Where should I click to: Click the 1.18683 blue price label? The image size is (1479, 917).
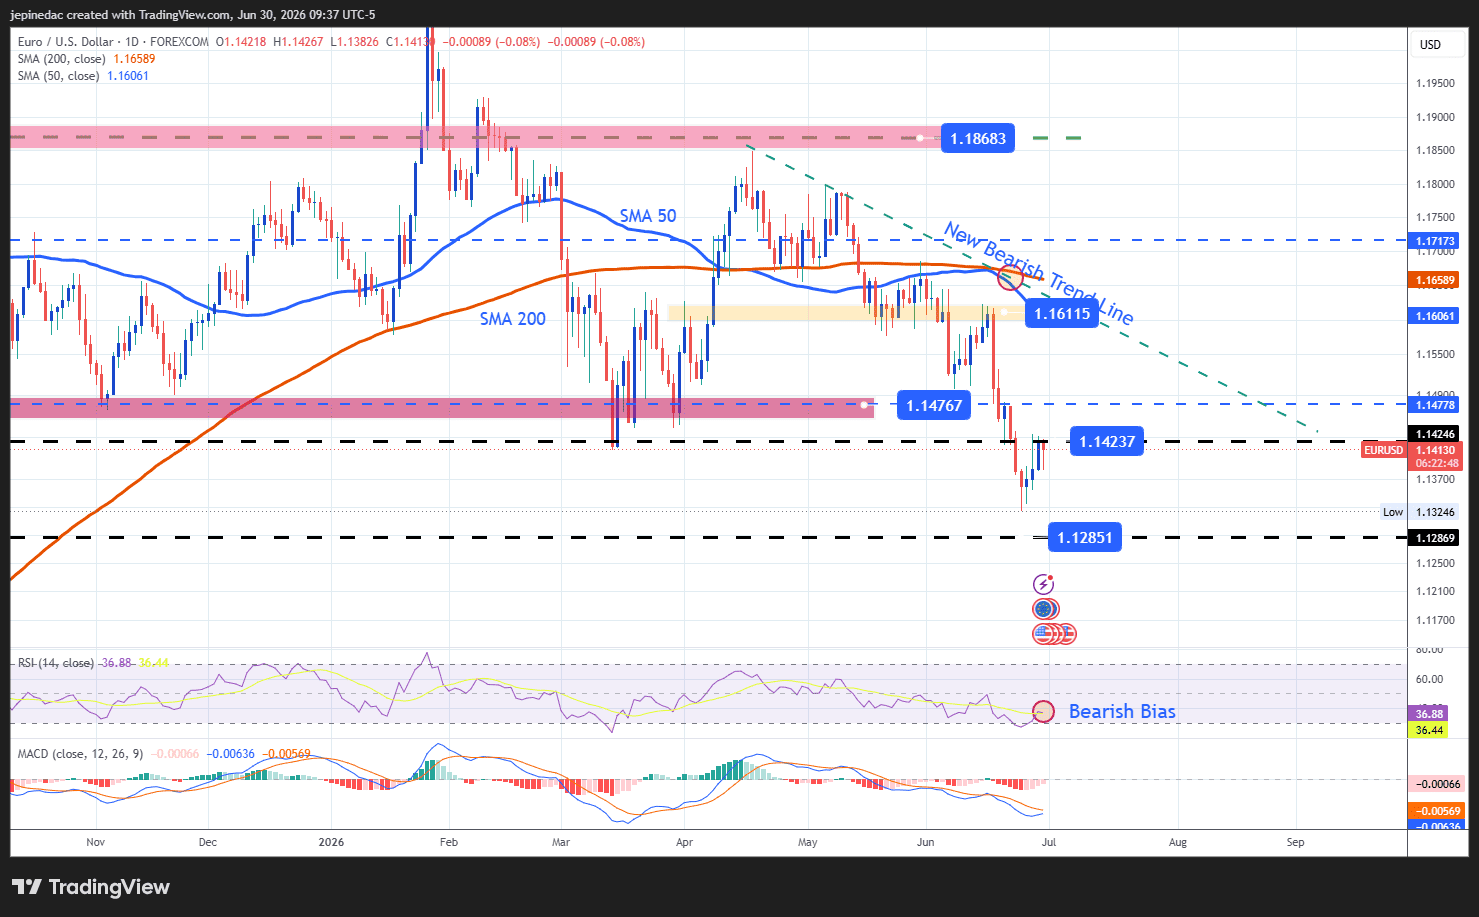pyautogui.click(x=978, y=139)
